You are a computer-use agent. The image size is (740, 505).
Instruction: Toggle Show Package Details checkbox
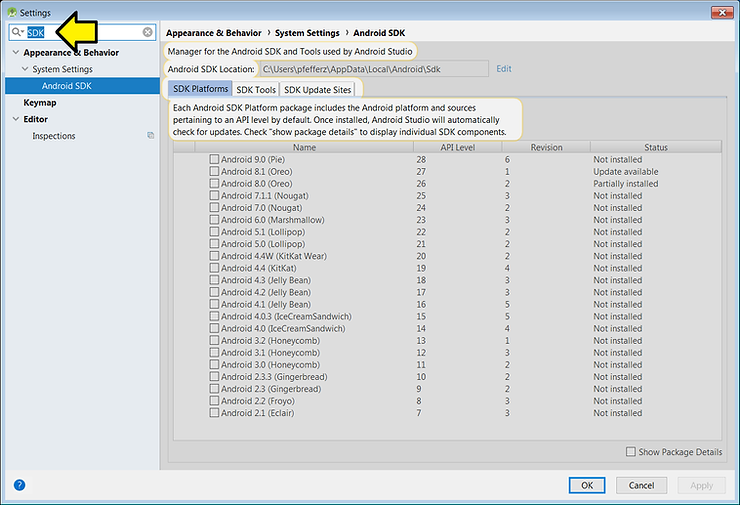[630, 452]
